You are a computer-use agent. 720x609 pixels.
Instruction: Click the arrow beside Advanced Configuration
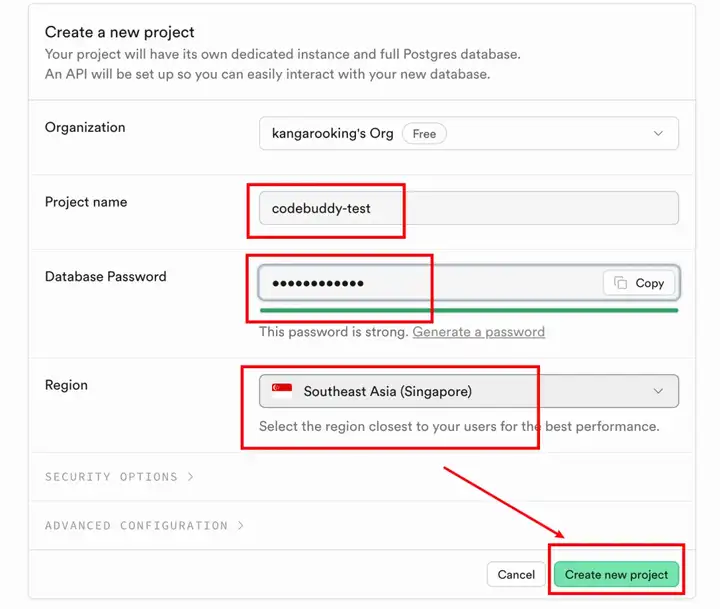tap(241, 525)
